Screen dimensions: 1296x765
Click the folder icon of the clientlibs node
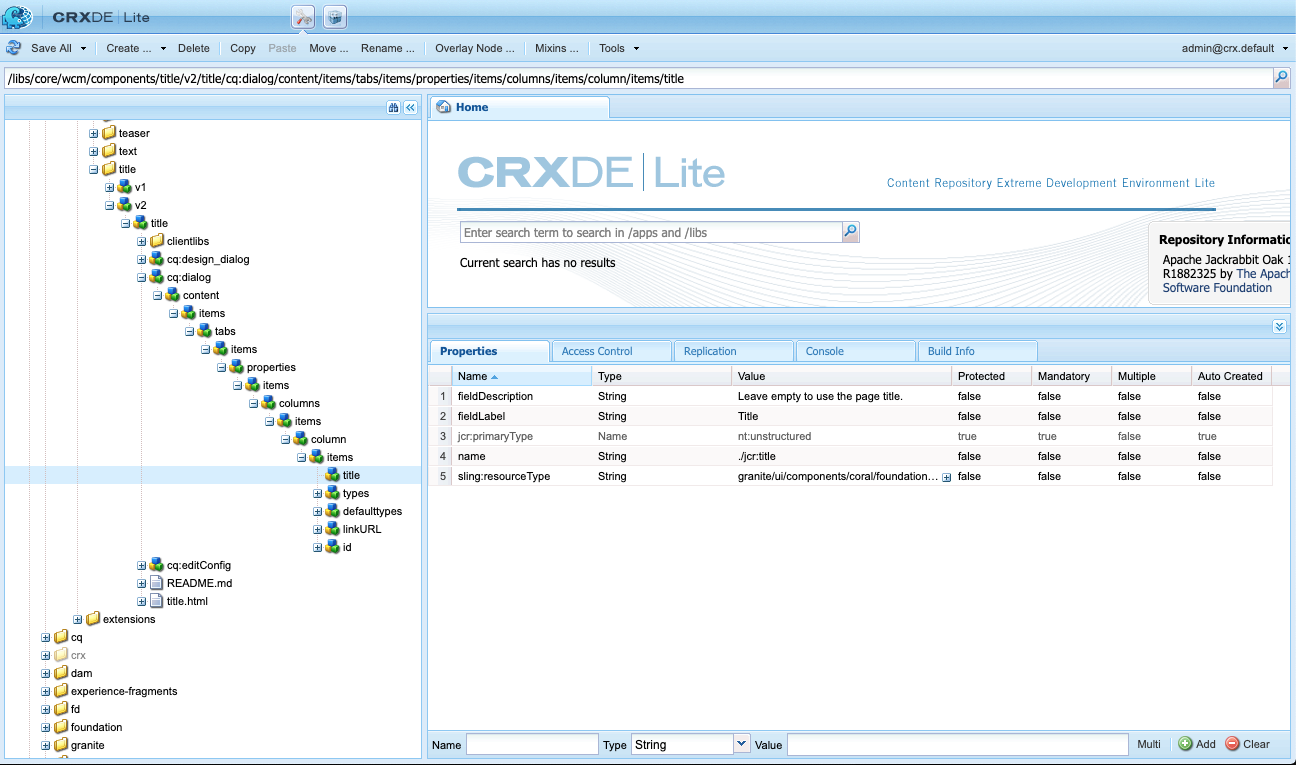(x=157, y=241)
